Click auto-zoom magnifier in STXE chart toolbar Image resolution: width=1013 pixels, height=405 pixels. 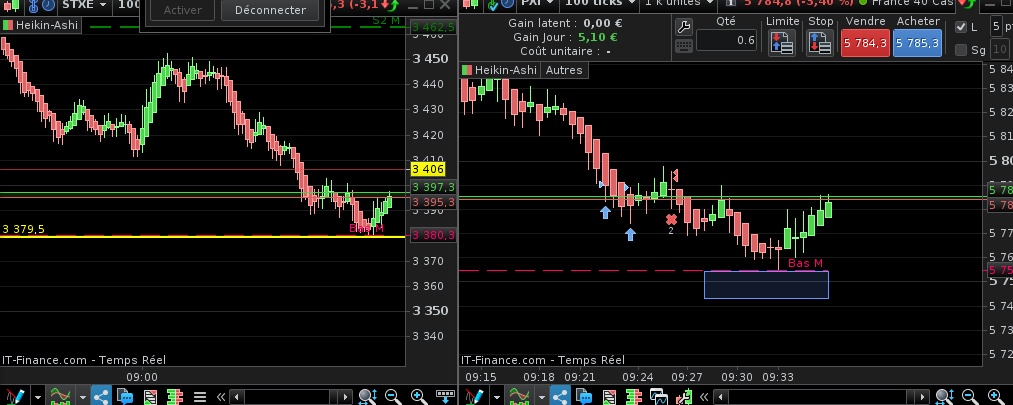pos(368,396)
